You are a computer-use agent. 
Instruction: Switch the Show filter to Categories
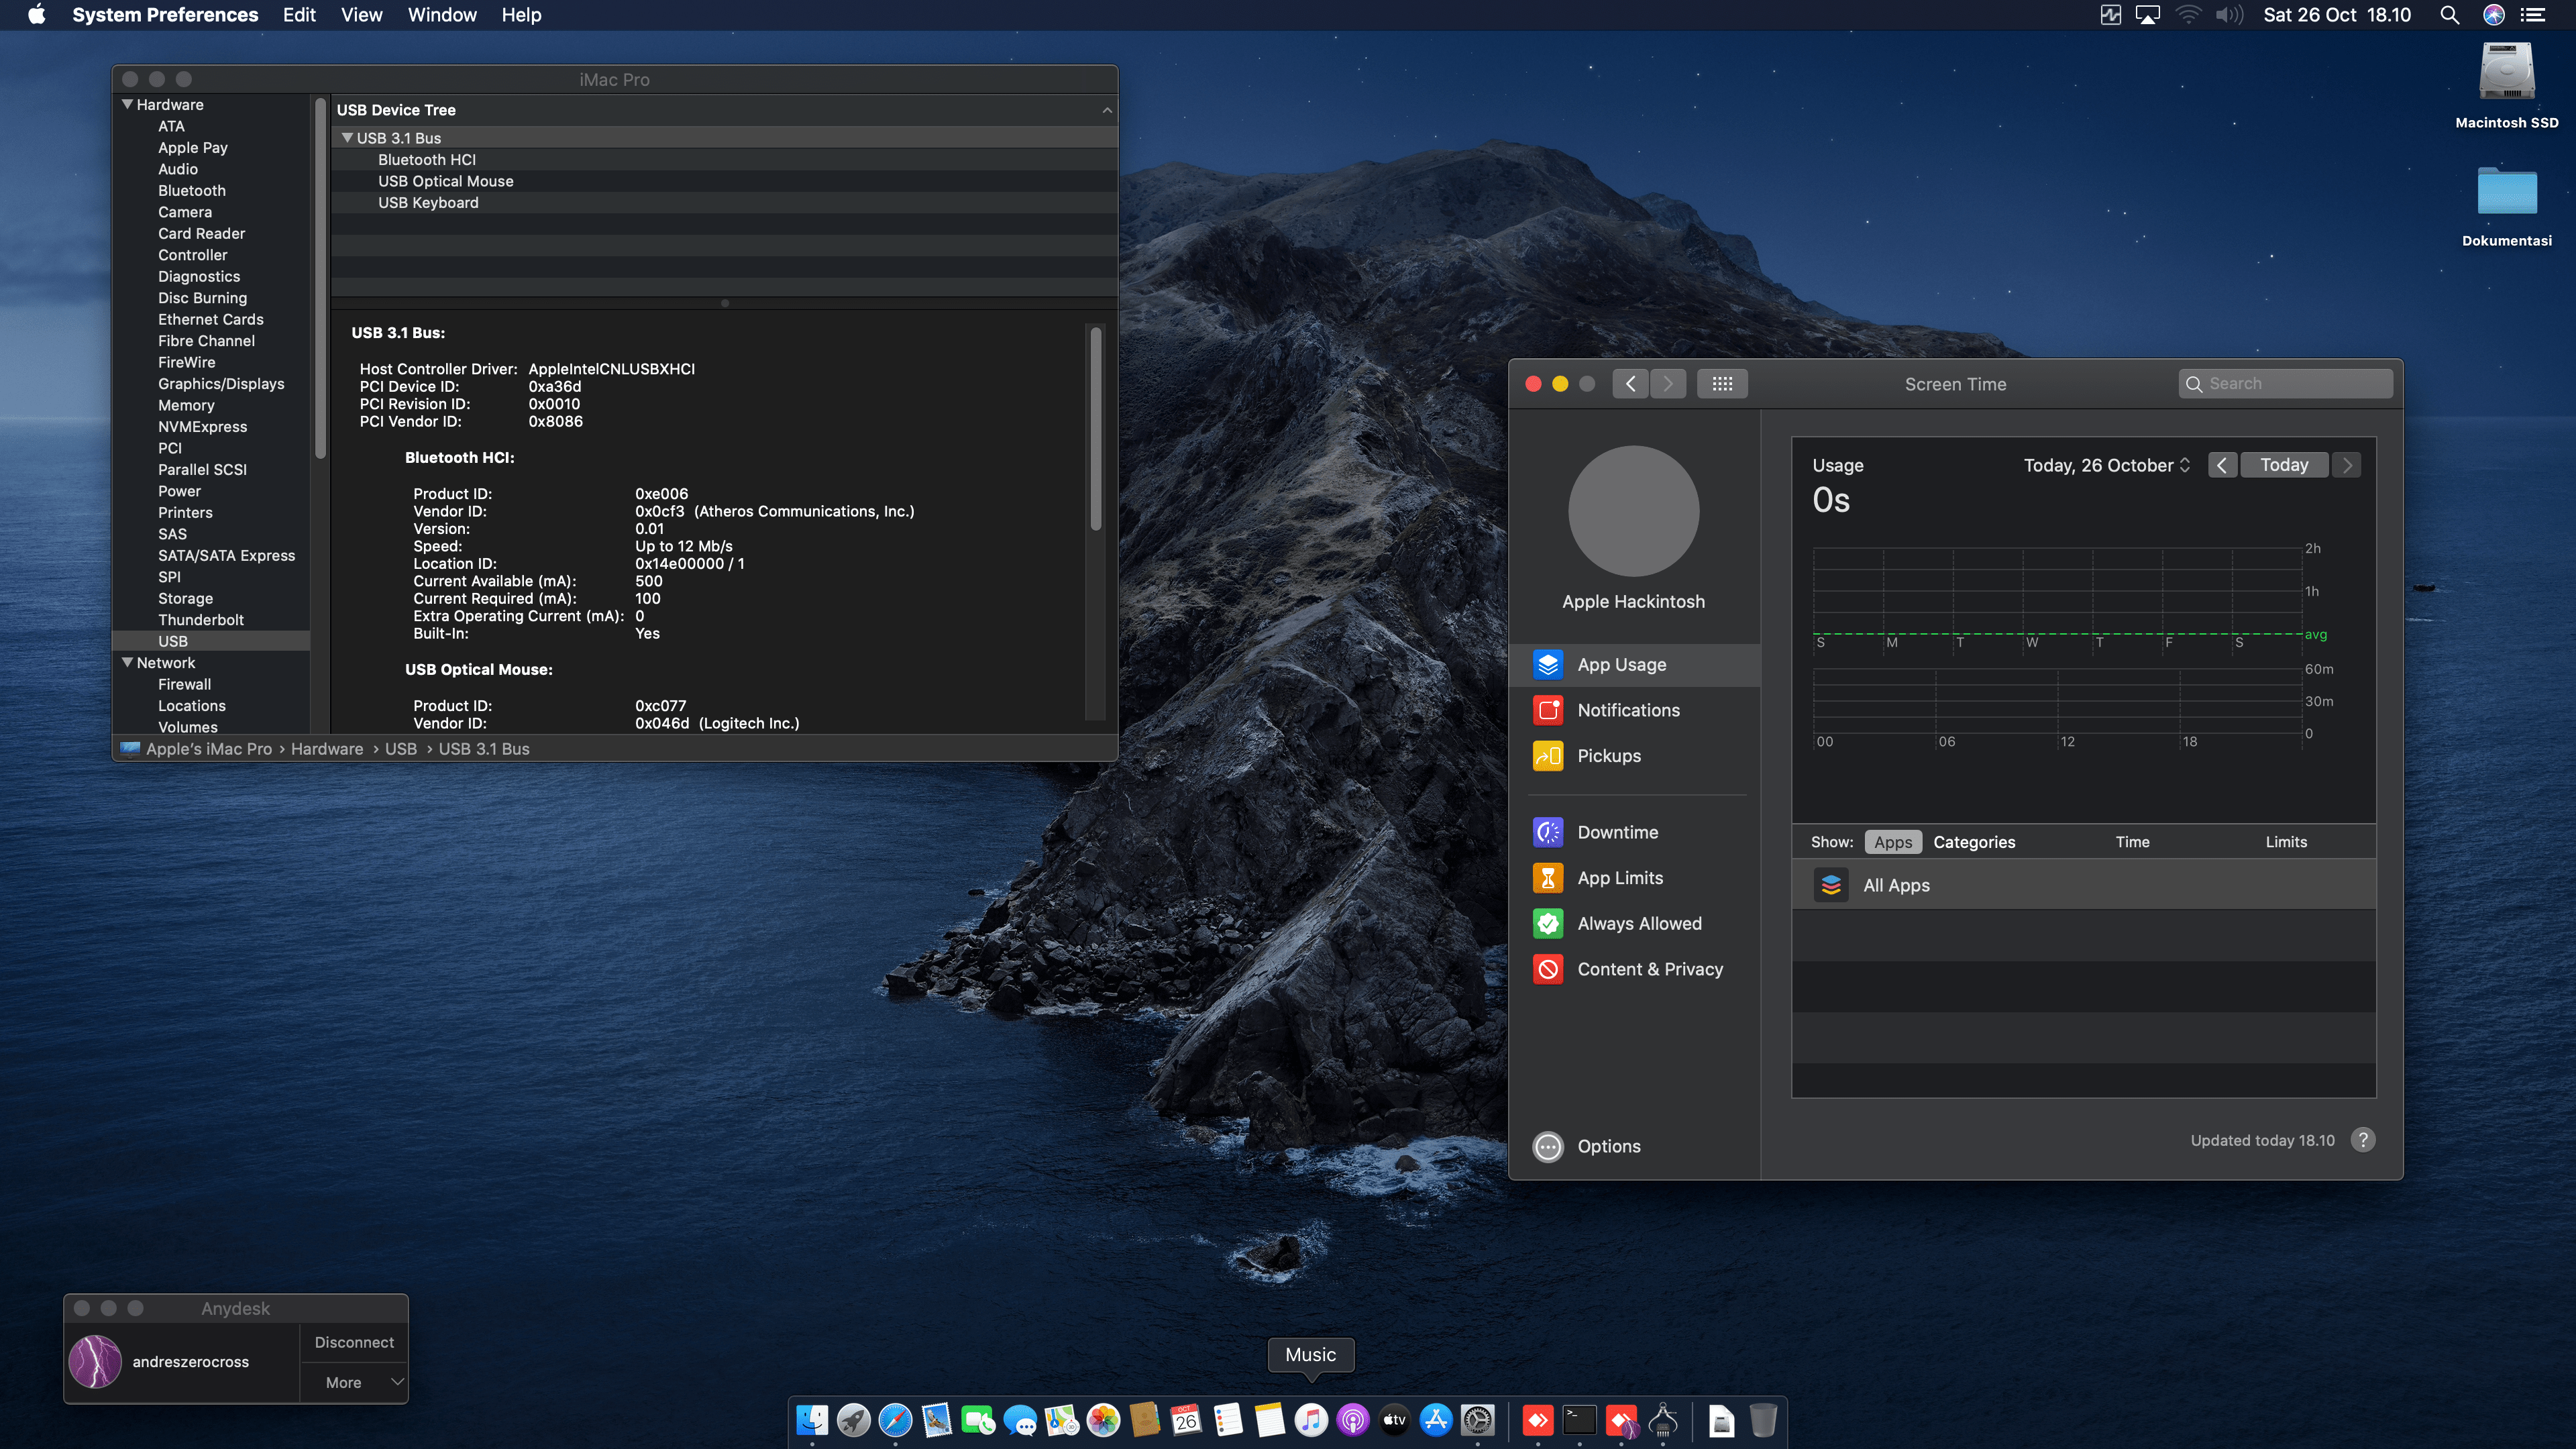1974,842
